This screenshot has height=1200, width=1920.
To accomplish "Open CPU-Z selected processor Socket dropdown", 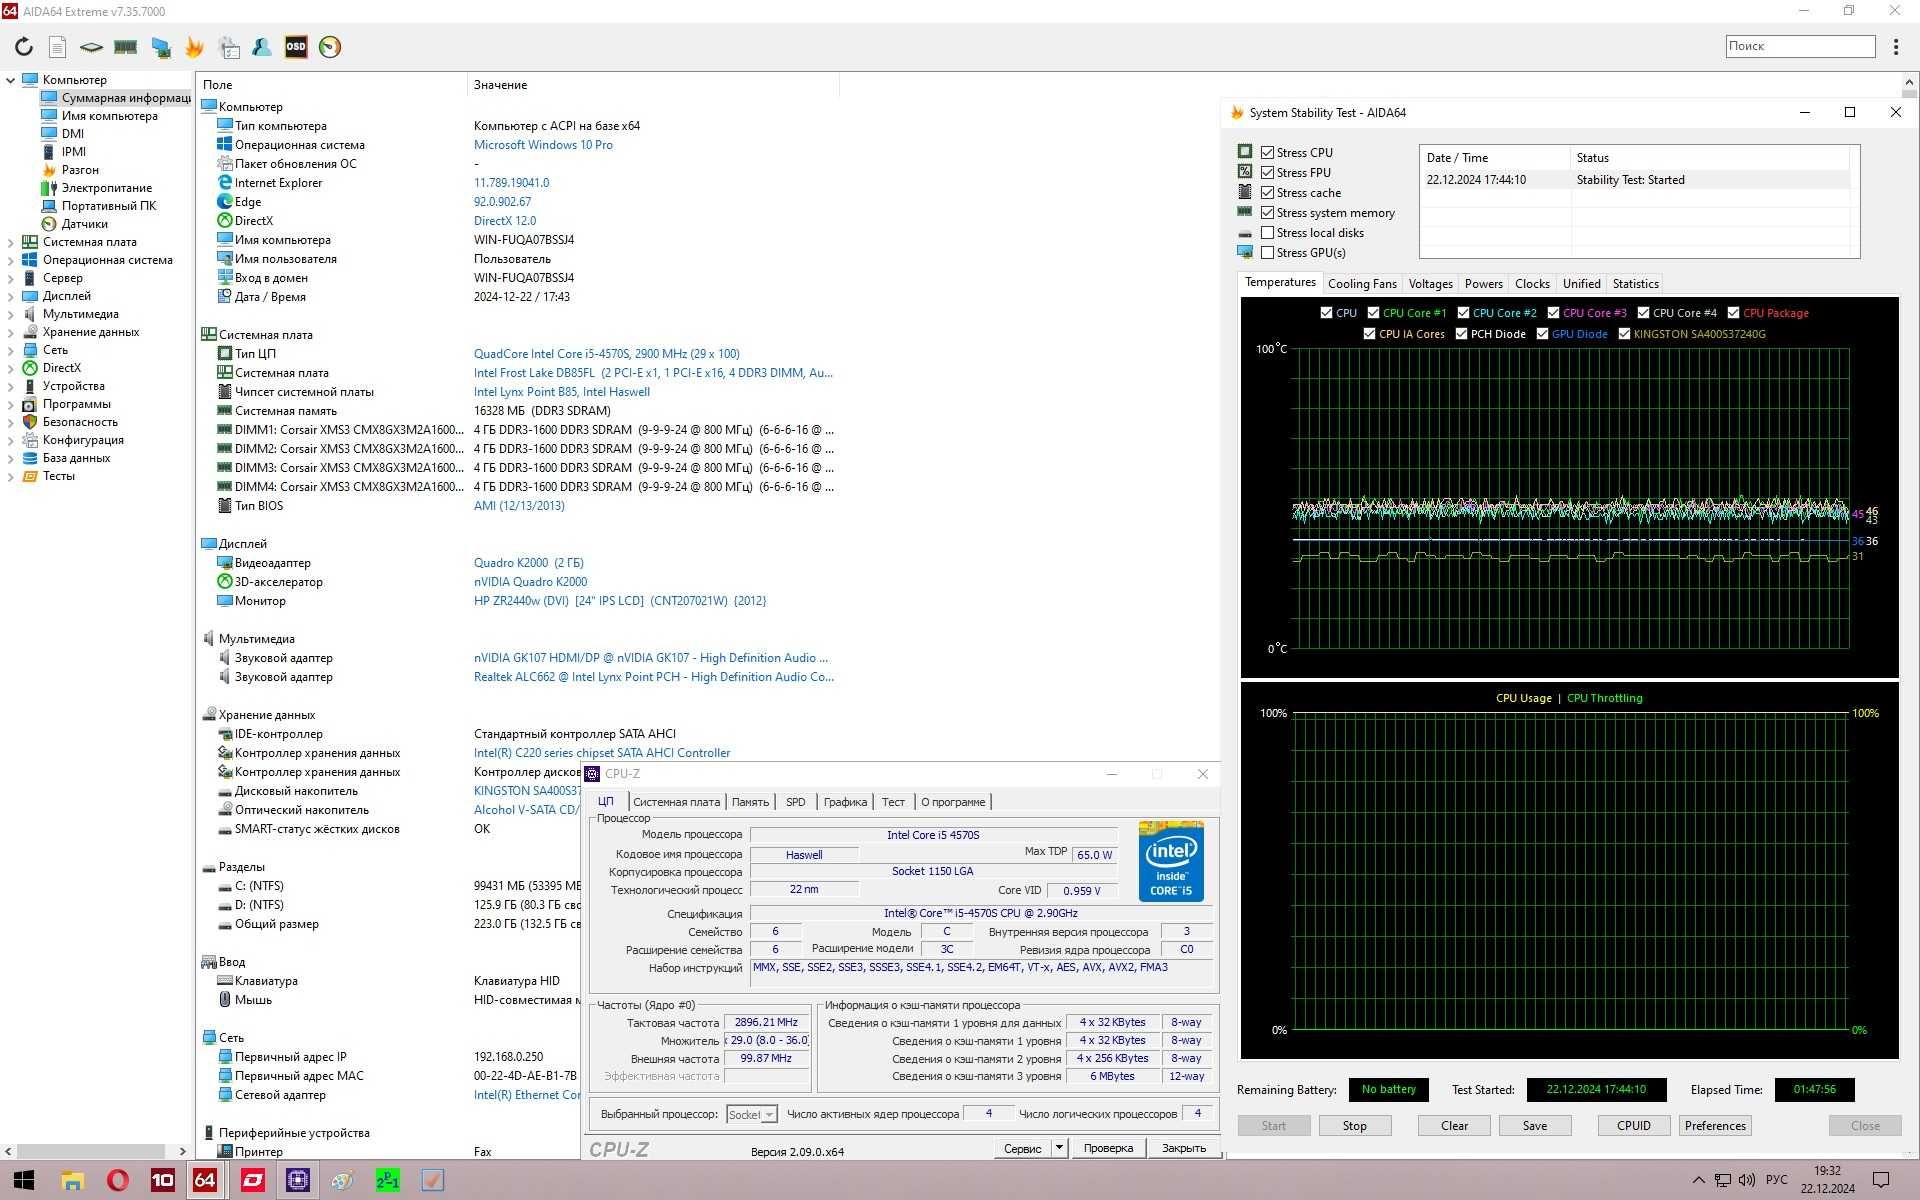I will (x=752, y=1114).
